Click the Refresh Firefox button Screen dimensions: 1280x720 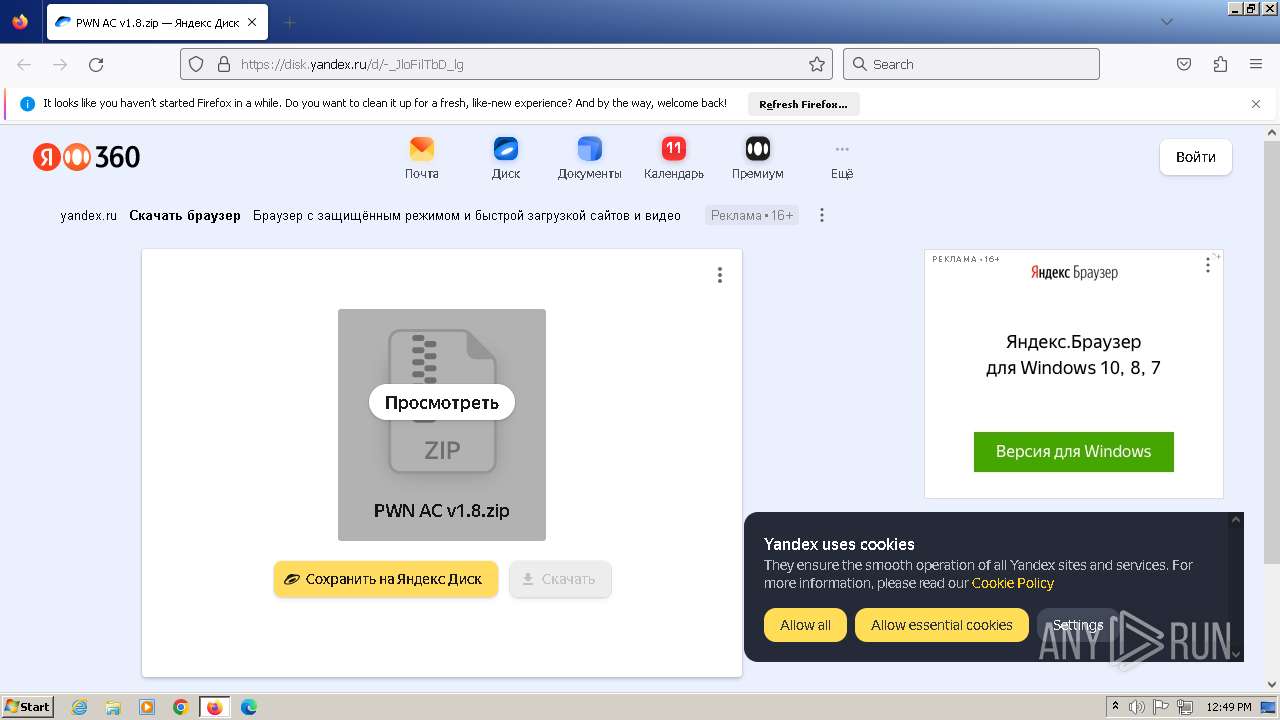803,104
